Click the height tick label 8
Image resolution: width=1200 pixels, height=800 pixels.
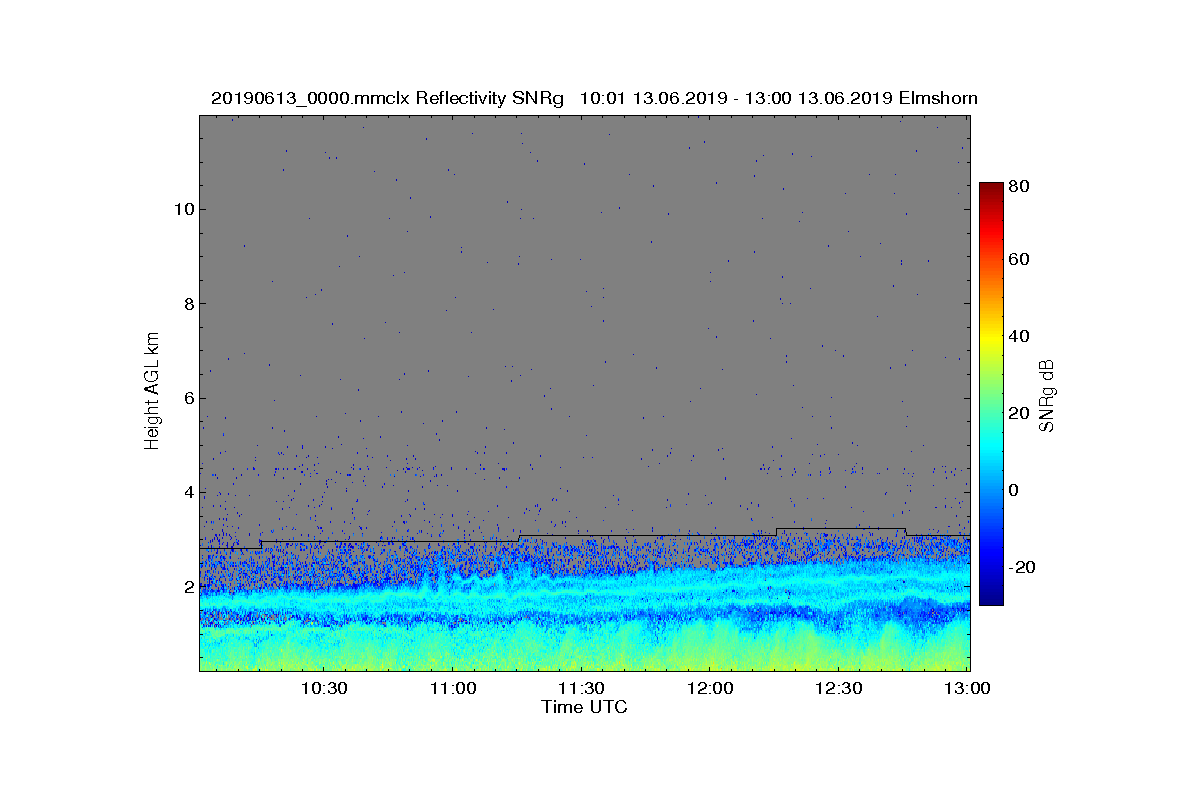pyautogui.click(x=187, y=303)
